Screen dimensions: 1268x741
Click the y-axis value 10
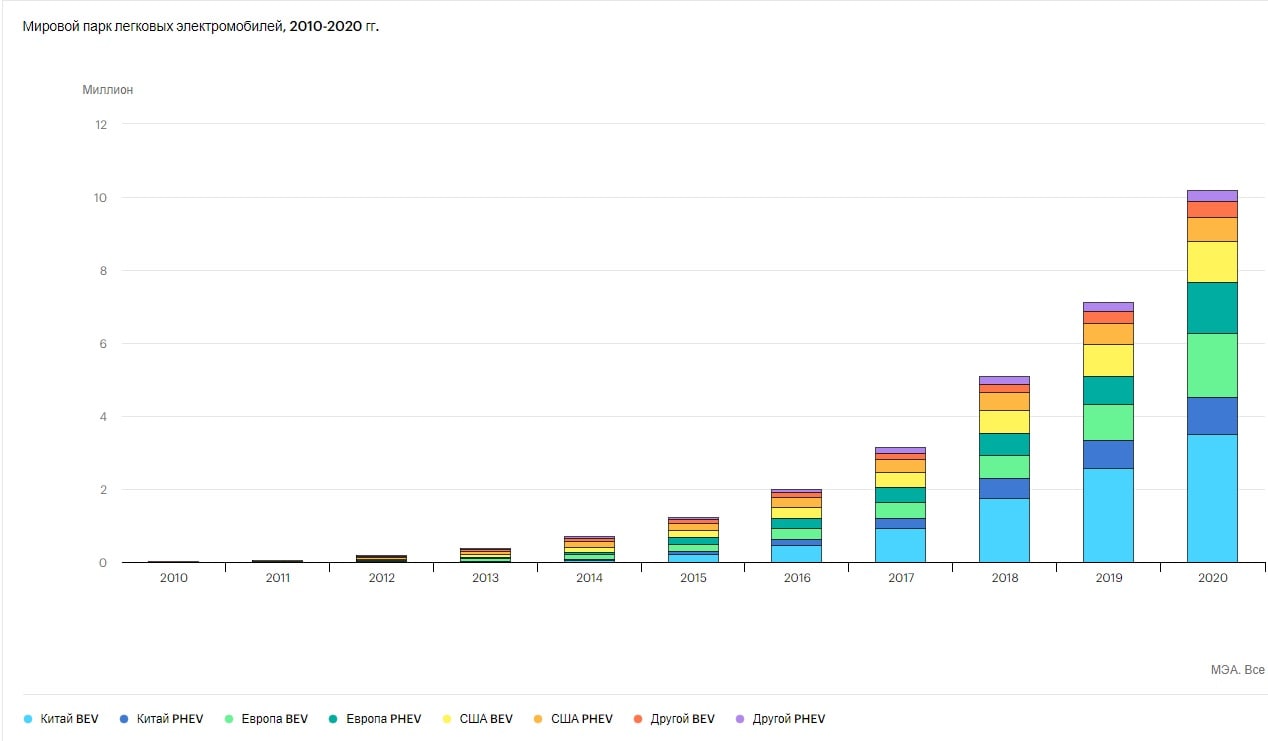coord(100,198)
